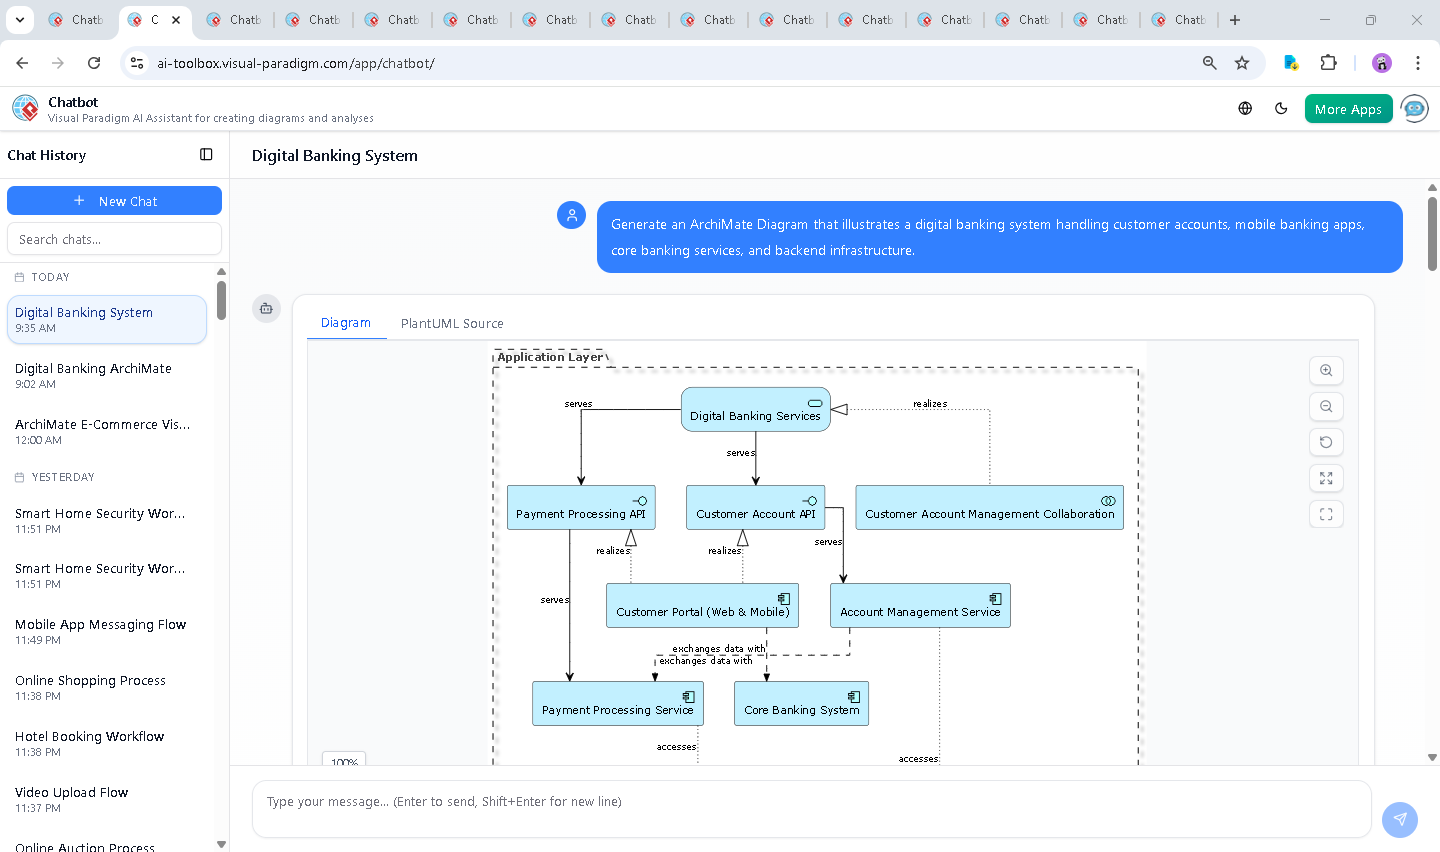Click the robot avatar beside the diagram reply
This screenshot has height=852, width=1440.
coord(266,309)
